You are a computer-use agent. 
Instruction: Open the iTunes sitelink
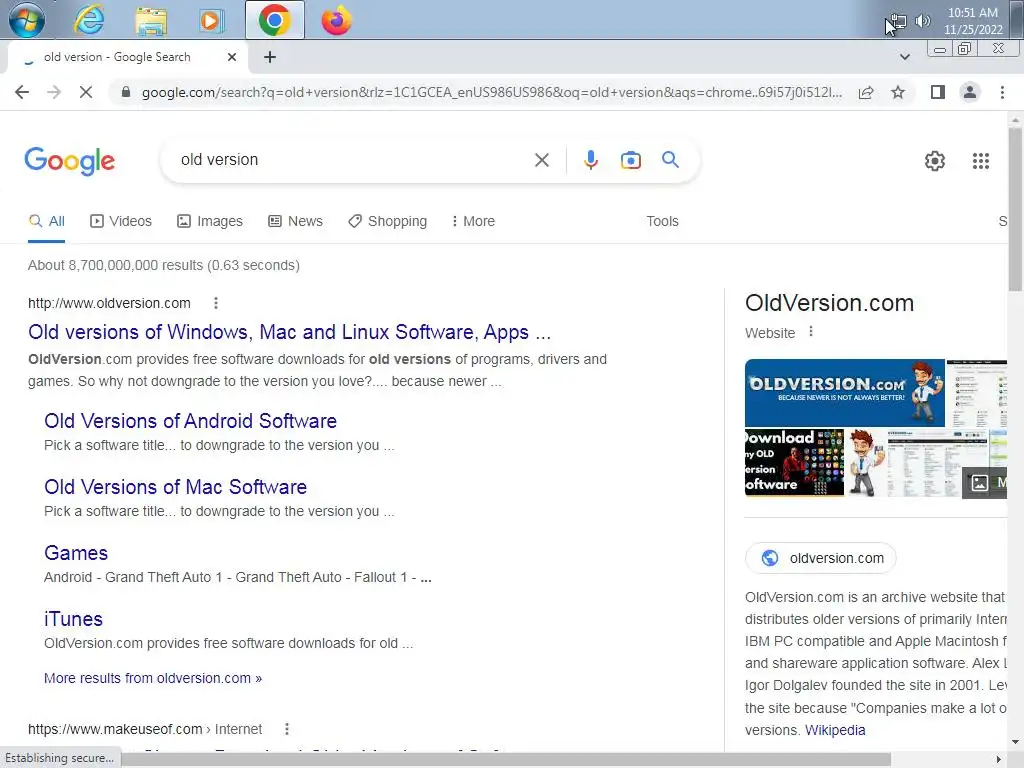coord(73,619)
